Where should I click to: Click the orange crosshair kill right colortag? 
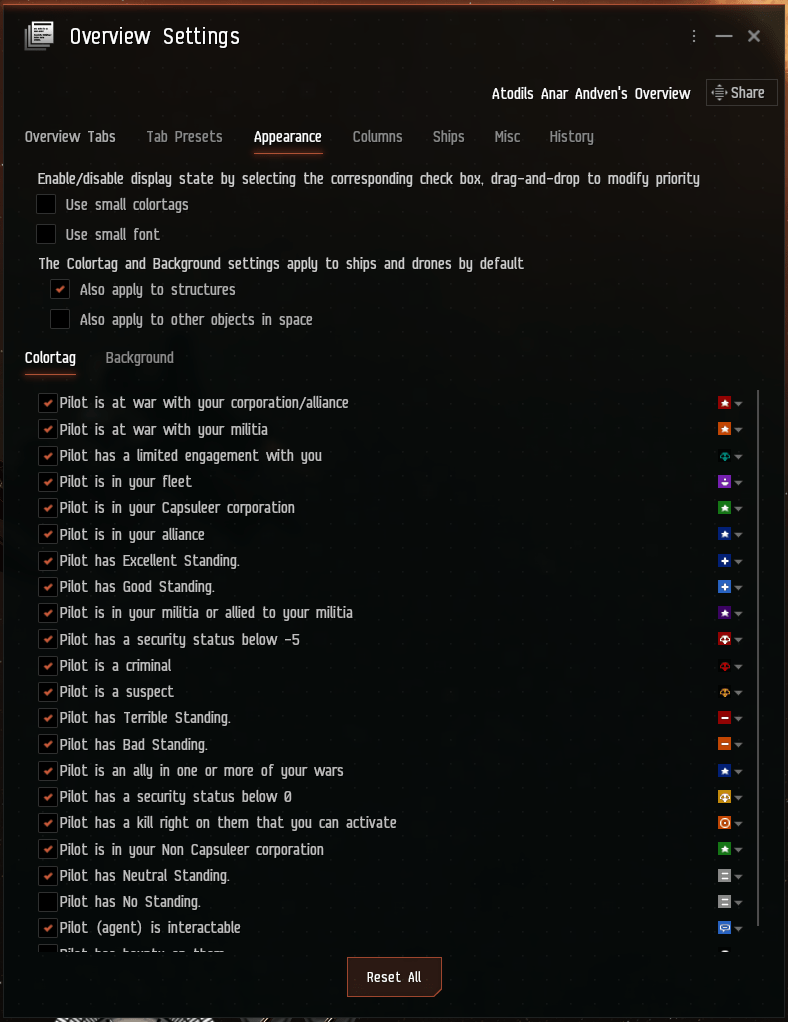[722, 822]
